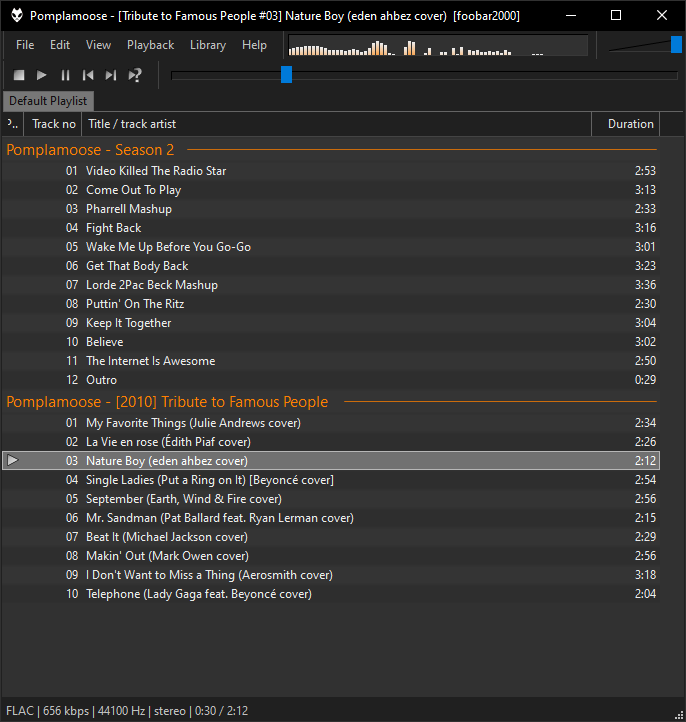Select track My Favorite Things (Julie Andrews cover)
This screenshot has width=686, height=722.
(x=331, y=423)
